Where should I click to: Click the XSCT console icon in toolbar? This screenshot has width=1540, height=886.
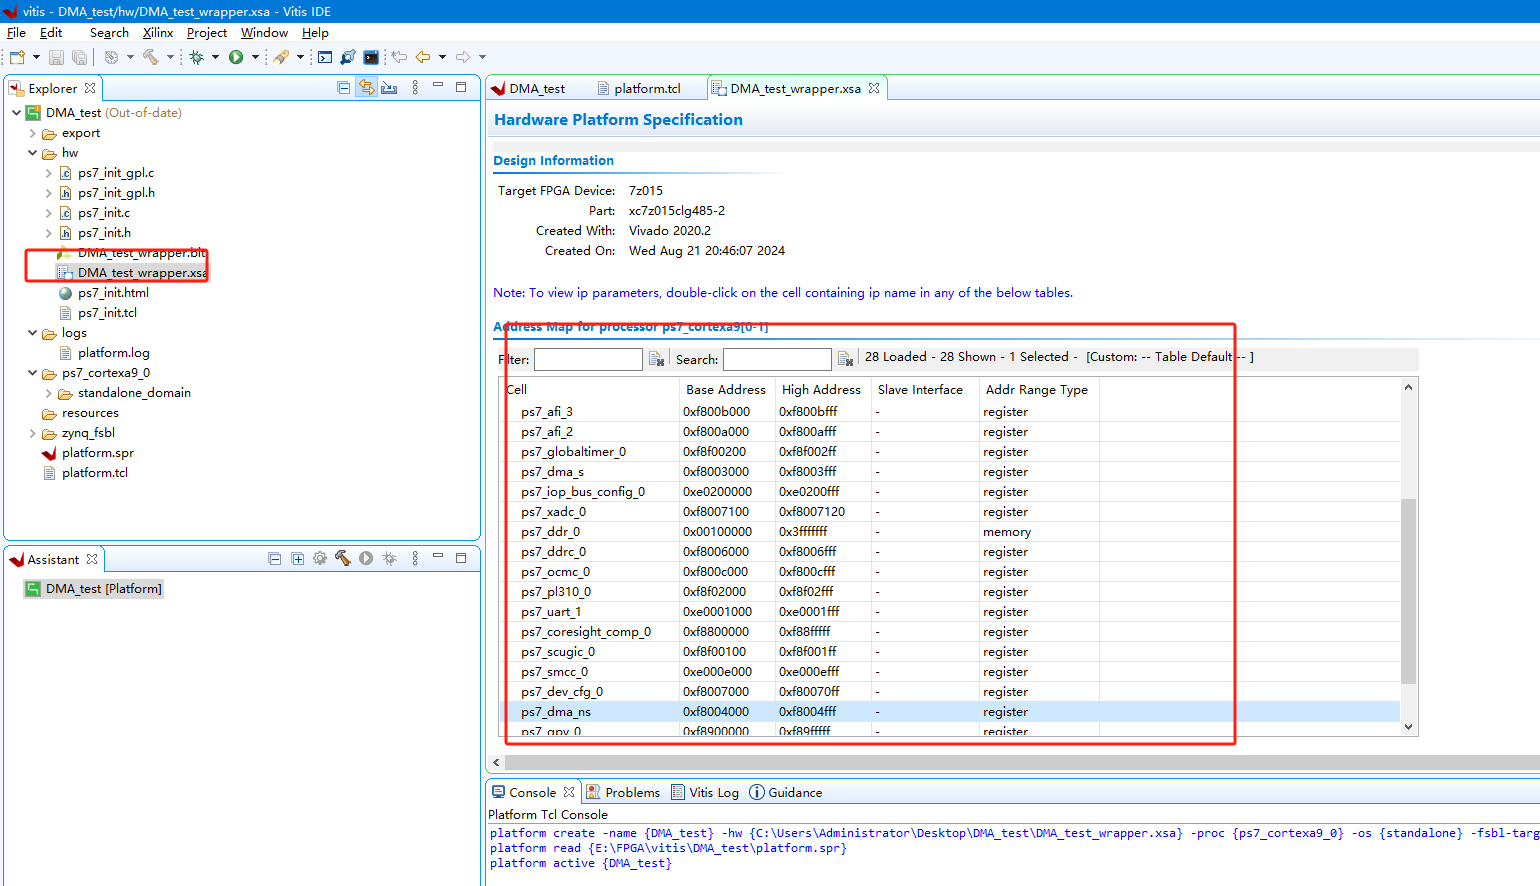coord(325,57)
